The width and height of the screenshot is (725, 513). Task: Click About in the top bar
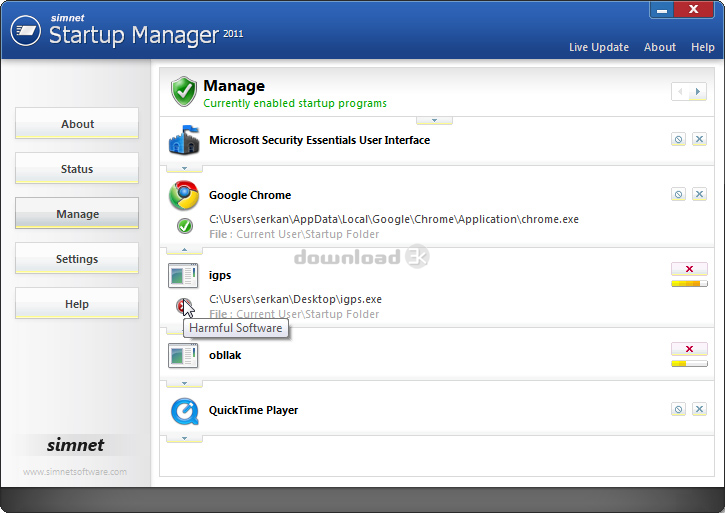pos(660,47)
